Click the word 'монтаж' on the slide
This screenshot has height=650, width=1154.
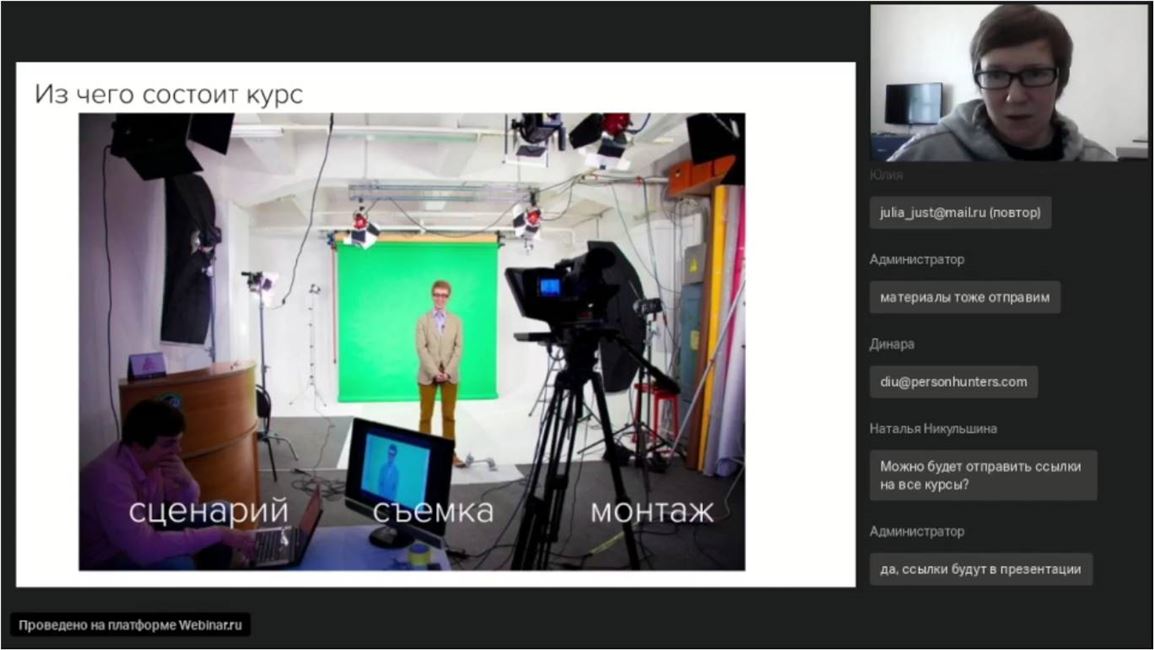pyautogui.click(x=651, y=511)
